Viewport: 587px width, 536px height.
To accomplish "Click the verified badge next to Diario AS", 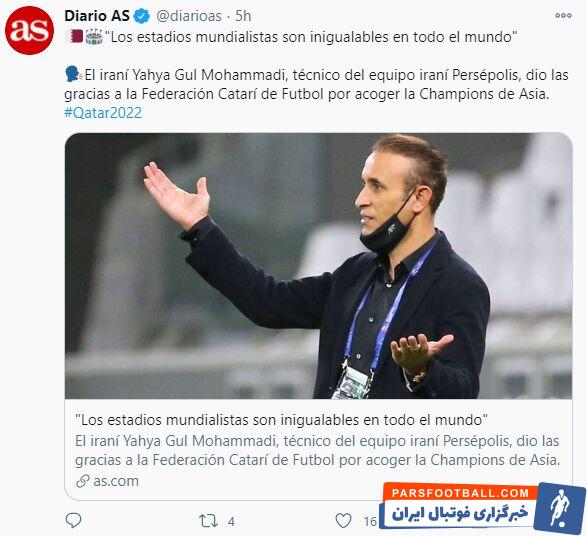I will 142,16.
